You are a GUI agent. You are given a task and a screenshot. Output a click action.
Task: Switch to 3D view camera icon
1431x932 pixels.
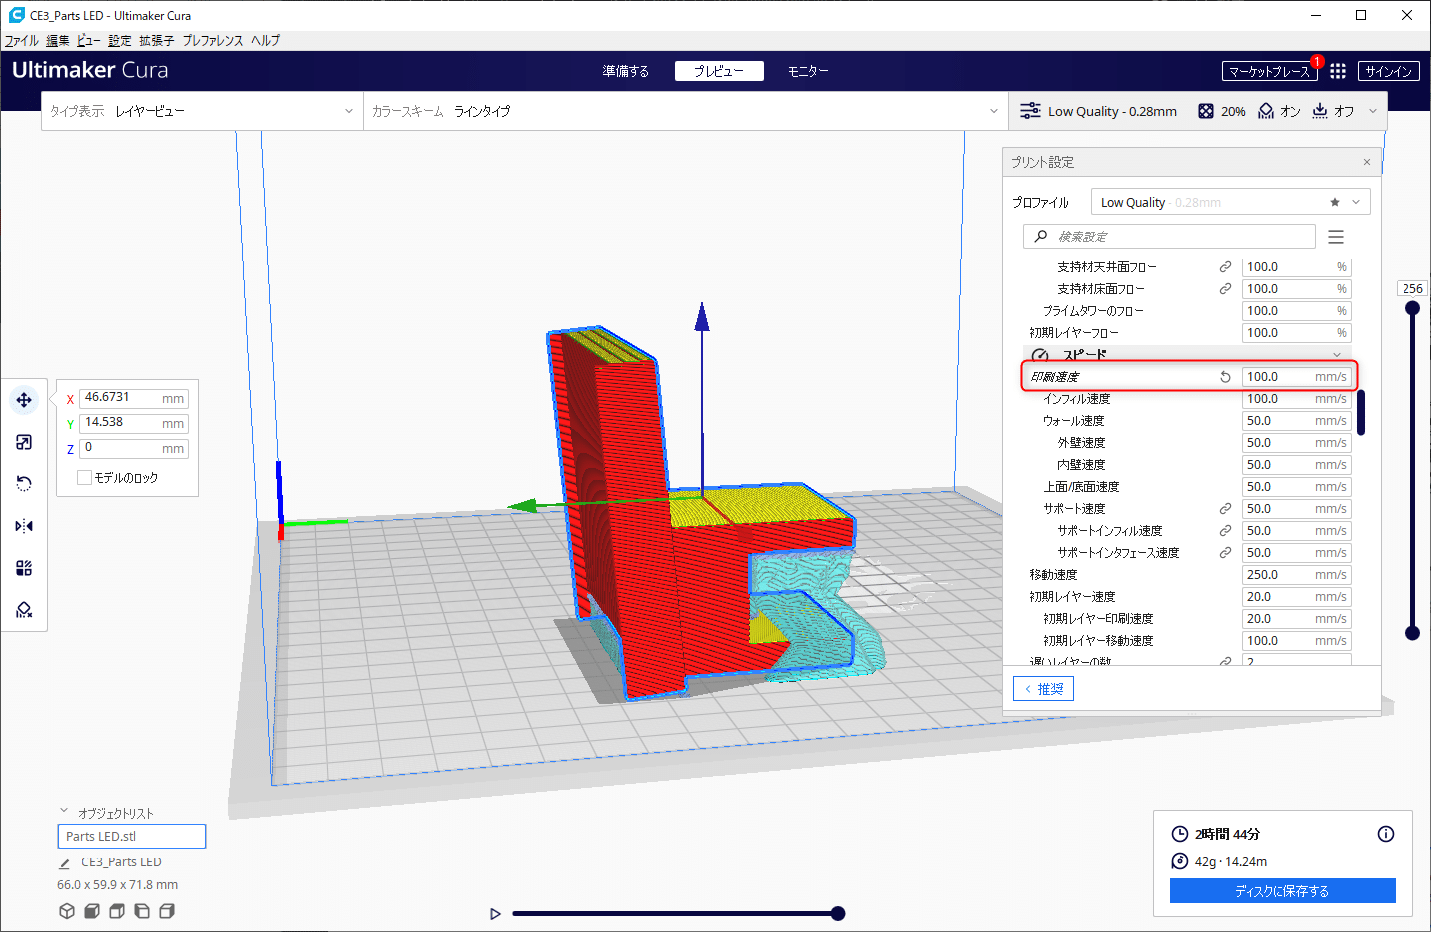pos(67,911)
